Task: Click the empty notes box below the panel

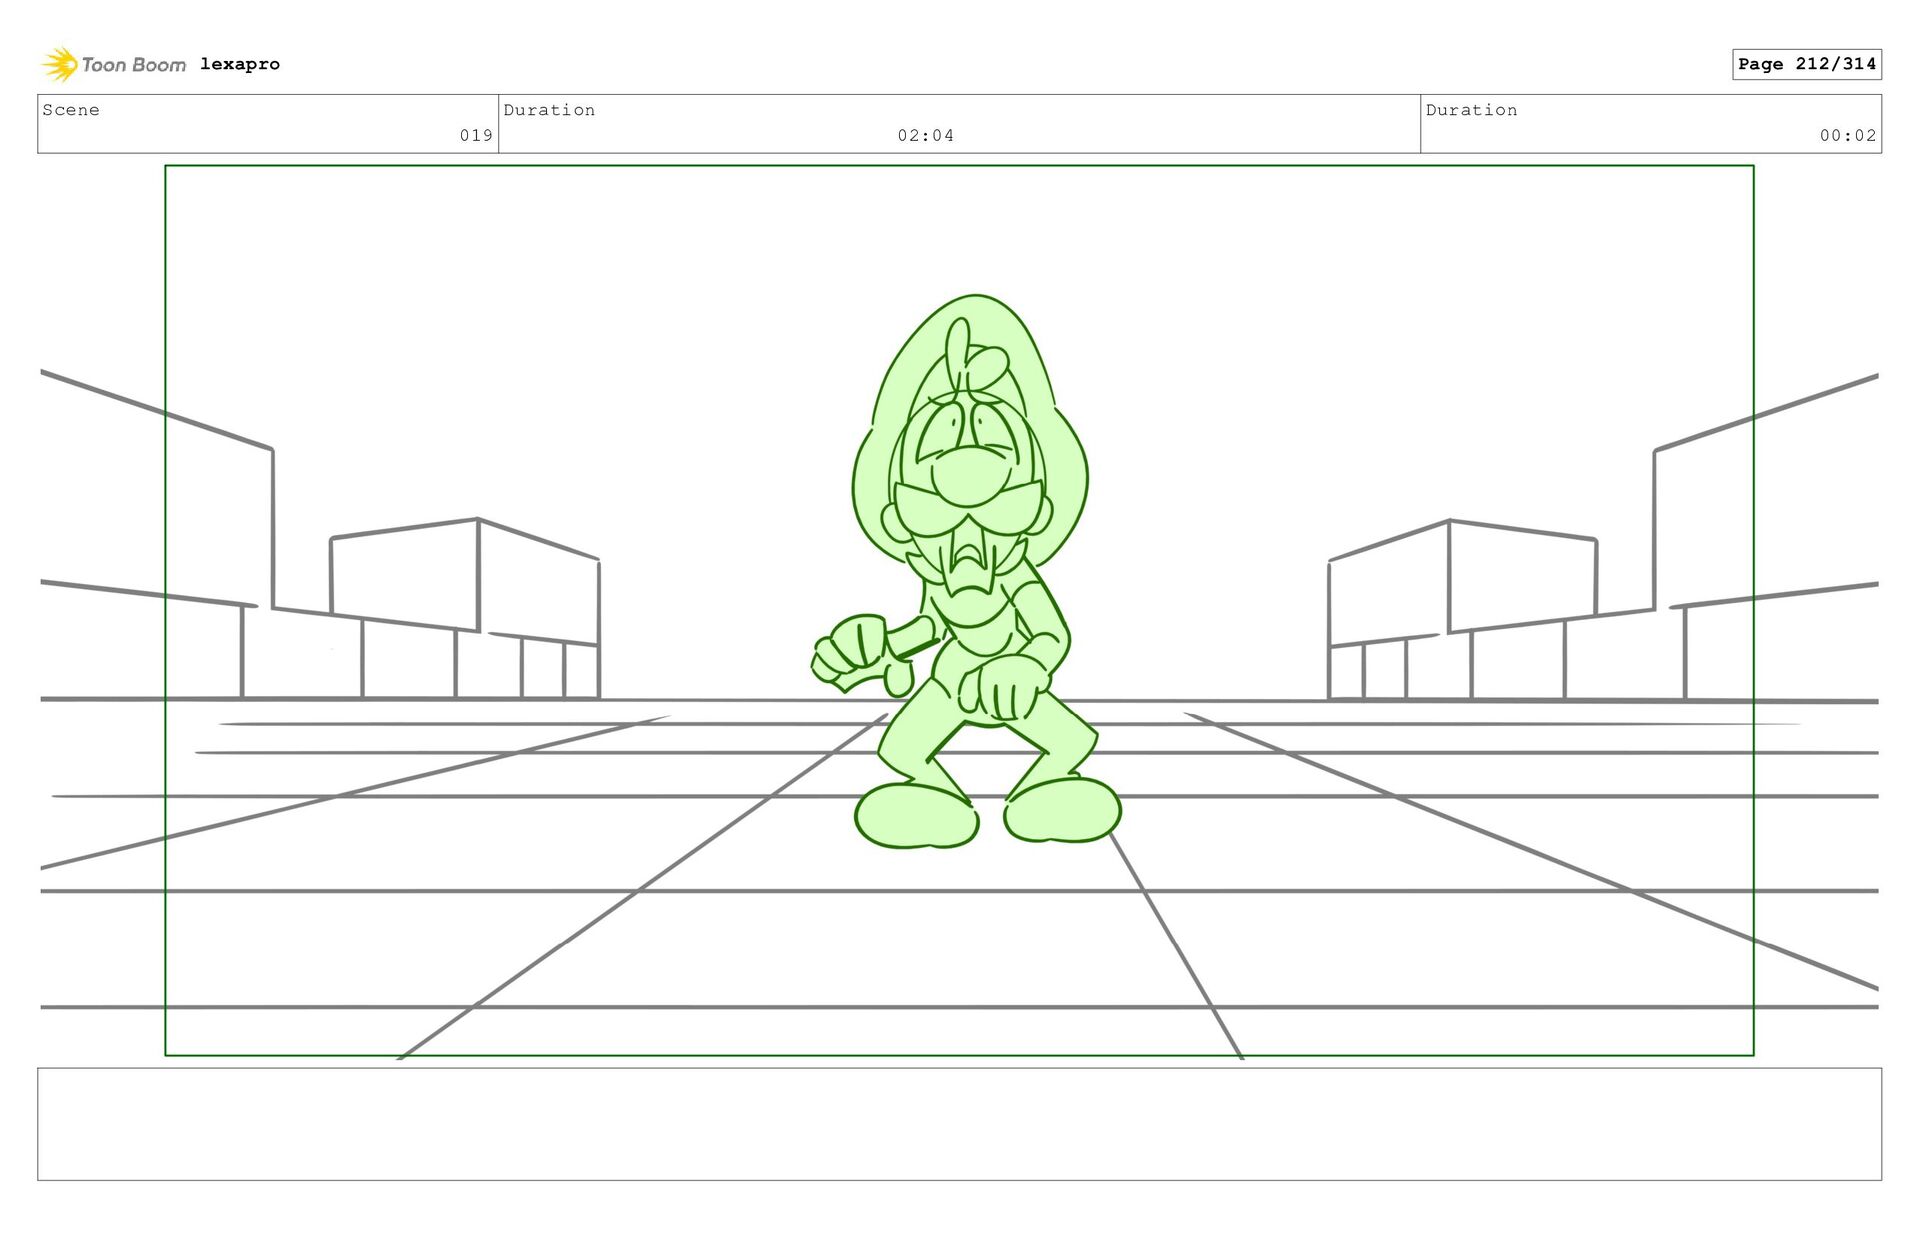Action: tap(959, 1124)
